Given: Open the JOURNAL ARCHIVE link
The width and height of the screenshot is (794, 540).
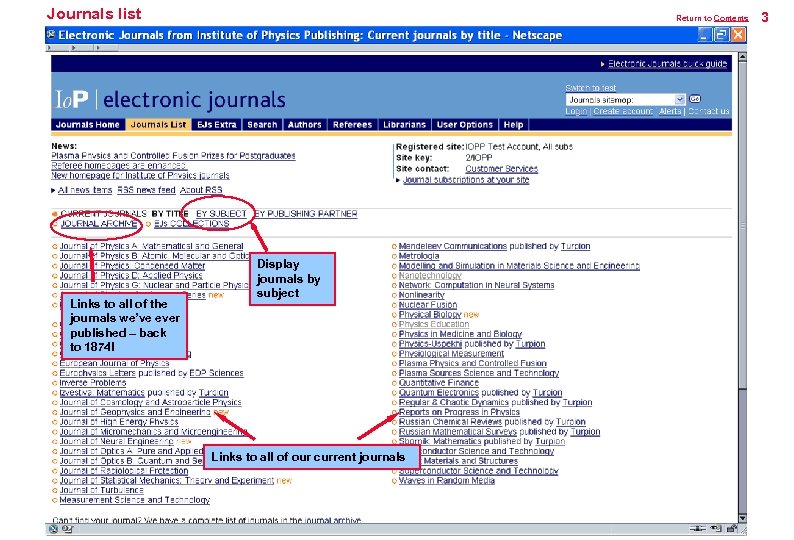Looking at the screenshot, I should [98, 223].
